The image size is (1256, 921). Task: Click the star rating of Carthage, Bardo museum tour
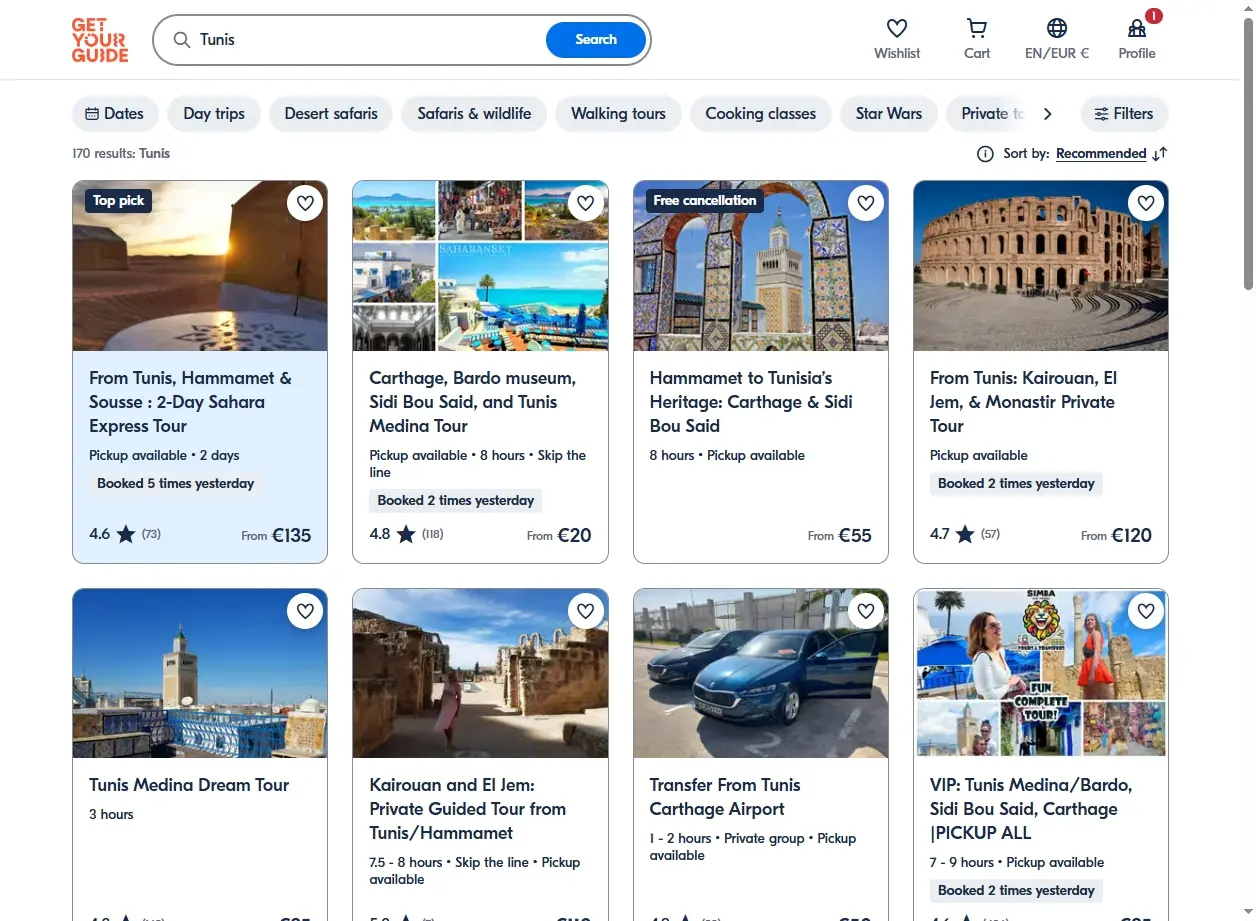pos(406,534)
